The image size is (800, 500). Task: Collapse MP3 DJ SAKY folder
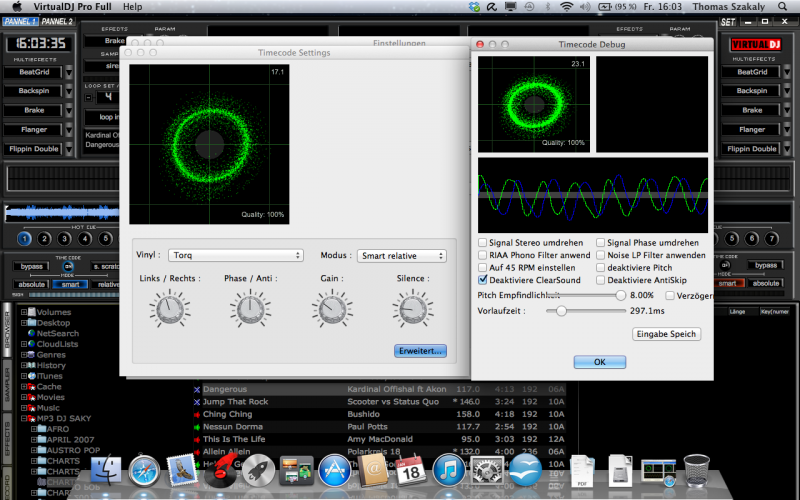23,418
